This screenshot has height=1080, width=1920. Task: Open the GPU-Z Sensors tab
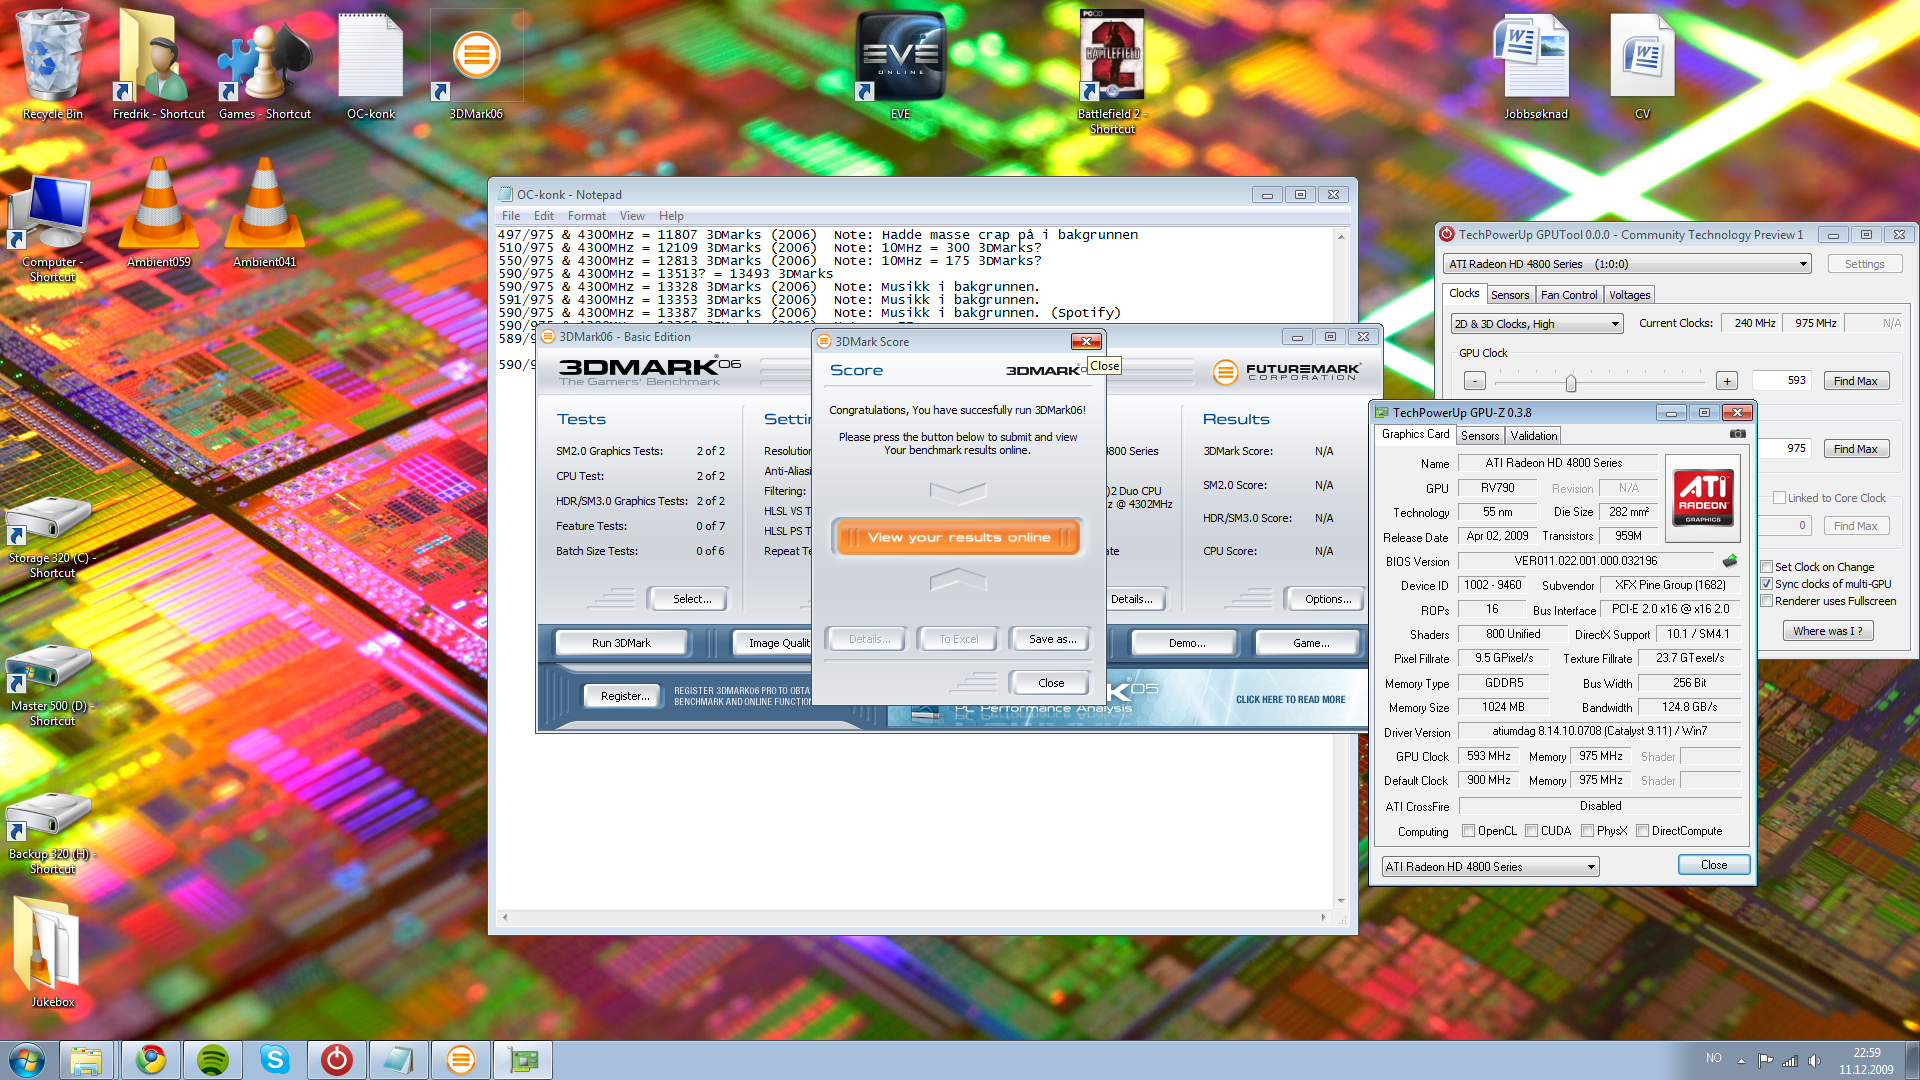tap(1480, 436)
